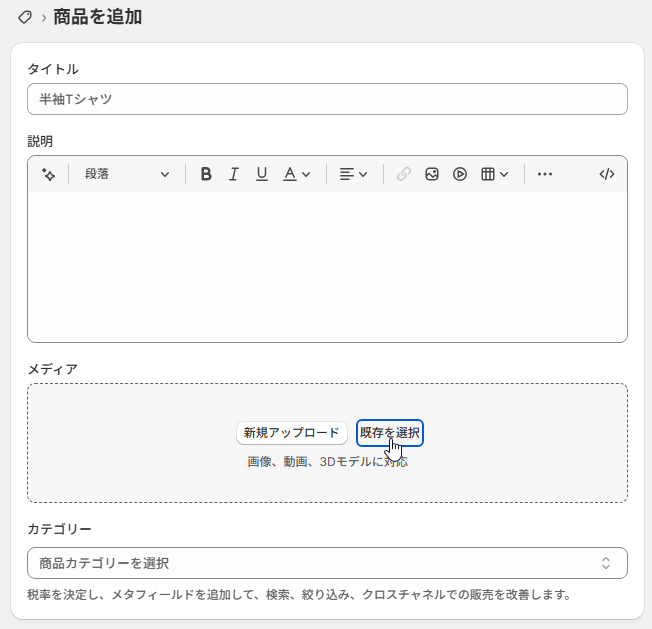Click the 既存を選択 button
Screen dimensions: 652x629
point(390,433)
